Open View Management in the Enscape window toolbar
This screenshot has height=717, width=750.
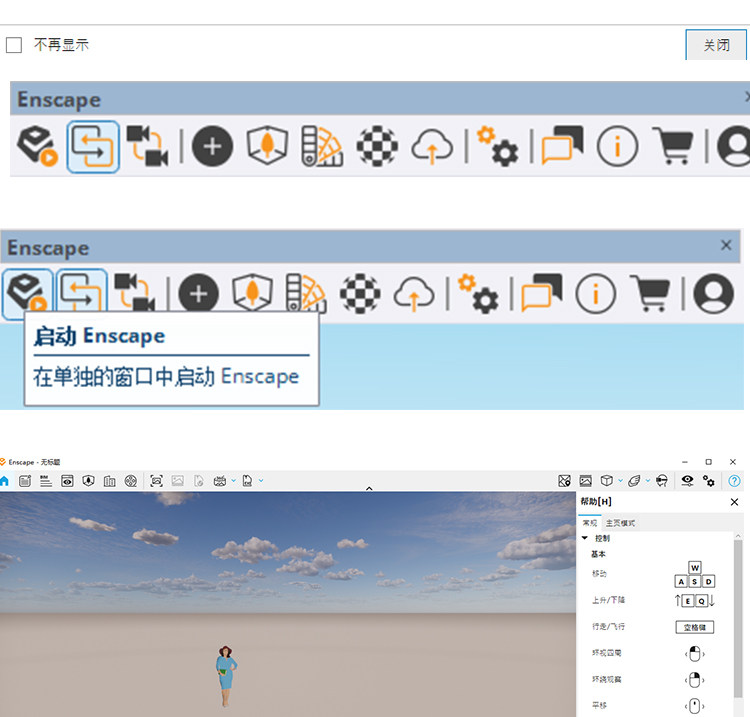pos(25,481)
